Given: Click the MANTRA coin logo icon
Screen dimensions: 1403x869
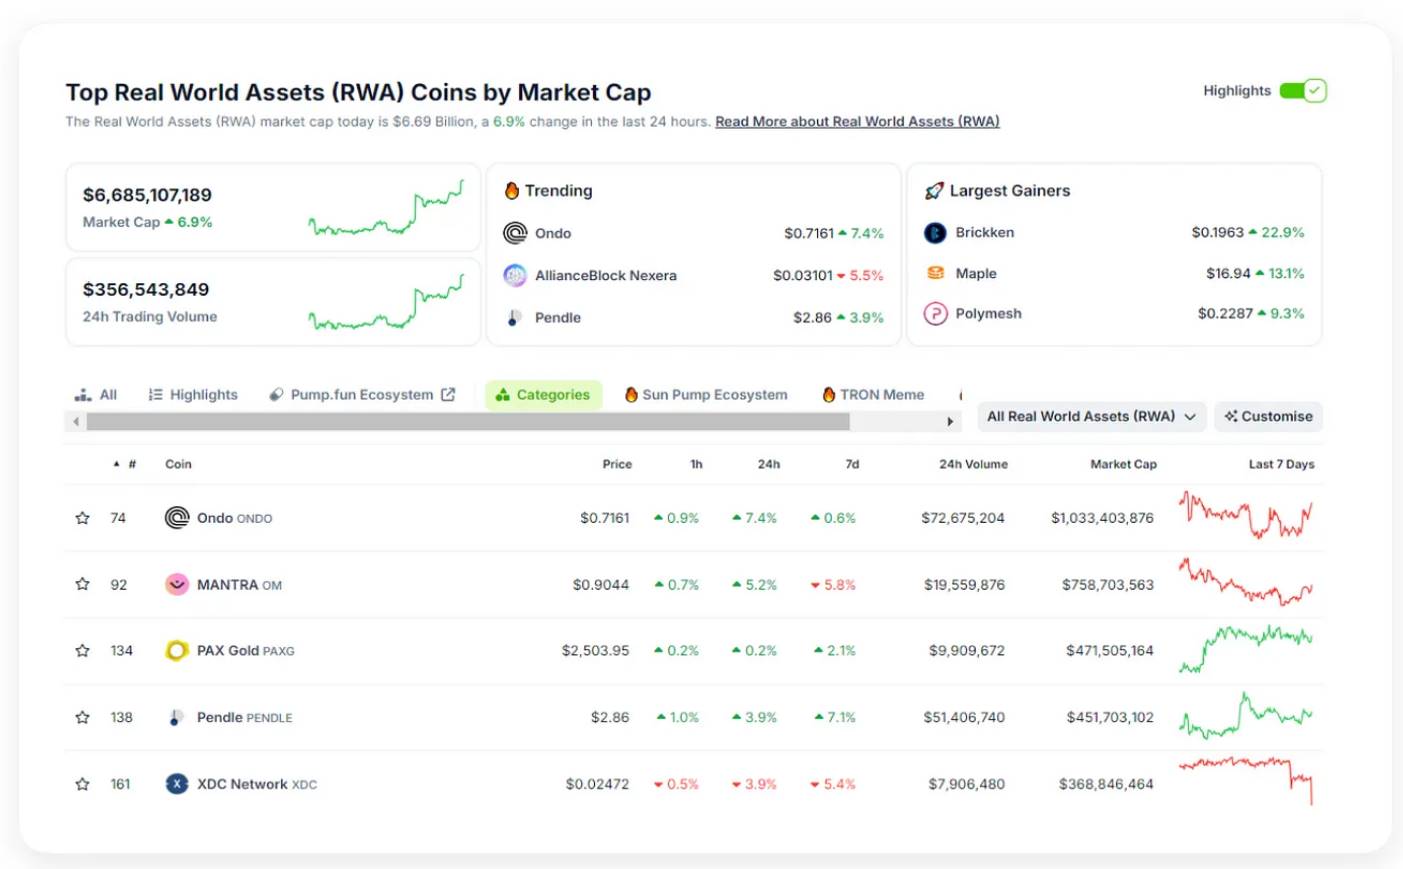Looking at the screenshot, I should coord(177,585).
